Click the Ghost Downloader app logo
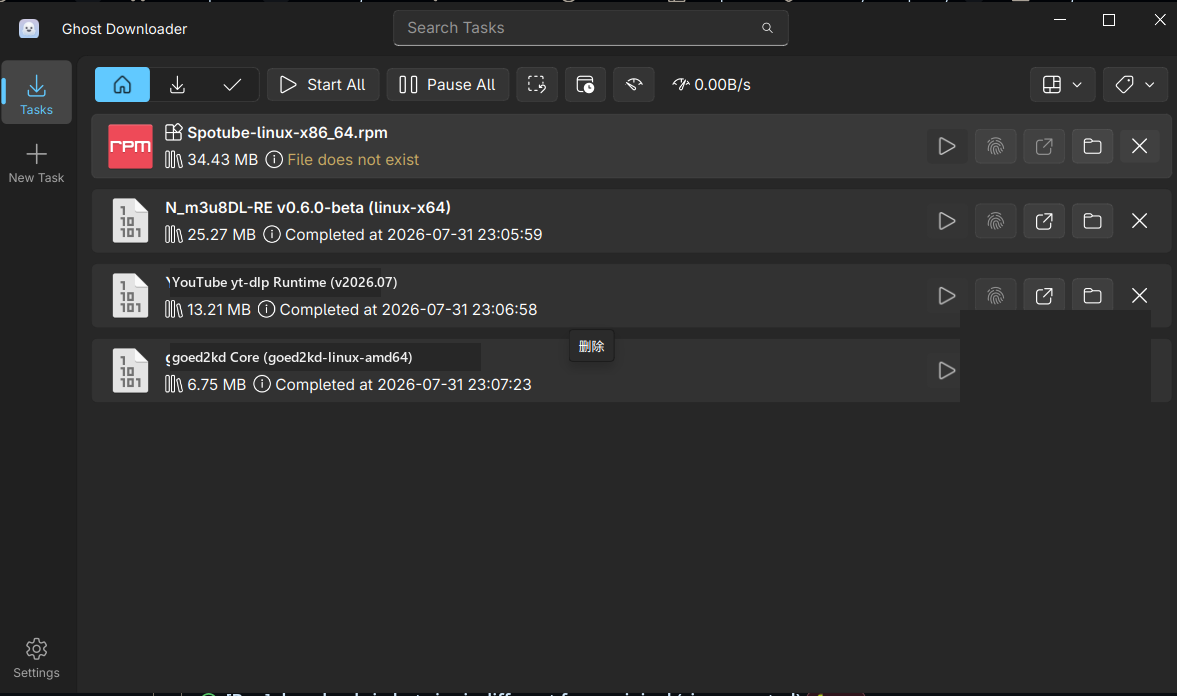The width and height of the screenshot is (1177, 696). [x=29, y=29]
